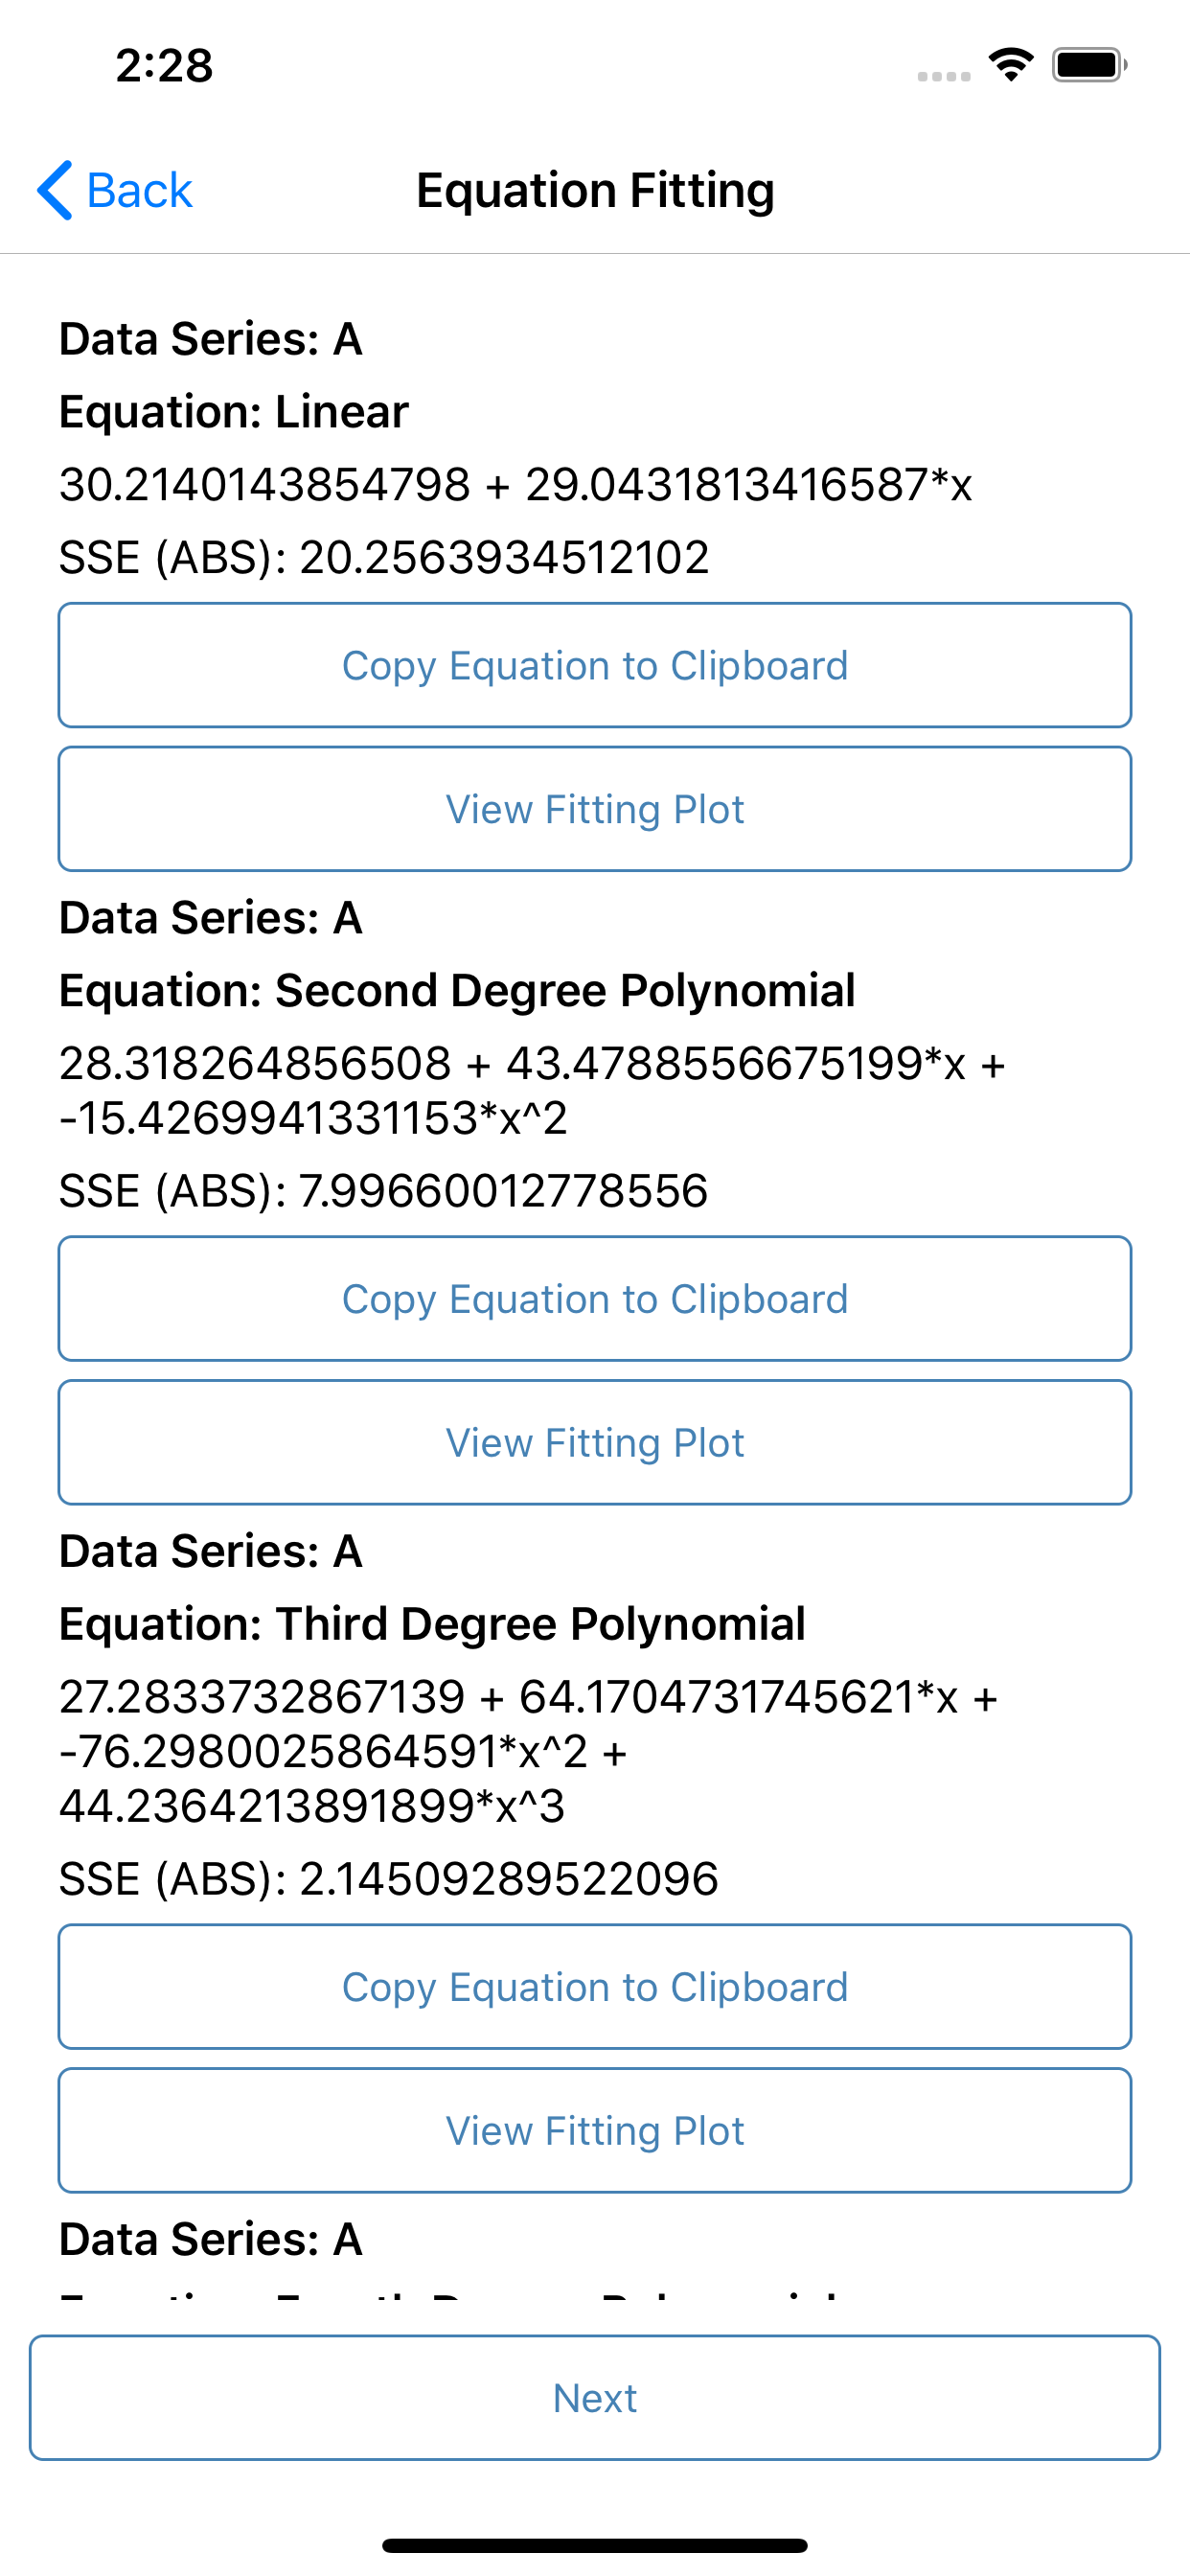Go back using the Back link
The height and width of the screenshot is (2576, 1190).
coord(138,190)
